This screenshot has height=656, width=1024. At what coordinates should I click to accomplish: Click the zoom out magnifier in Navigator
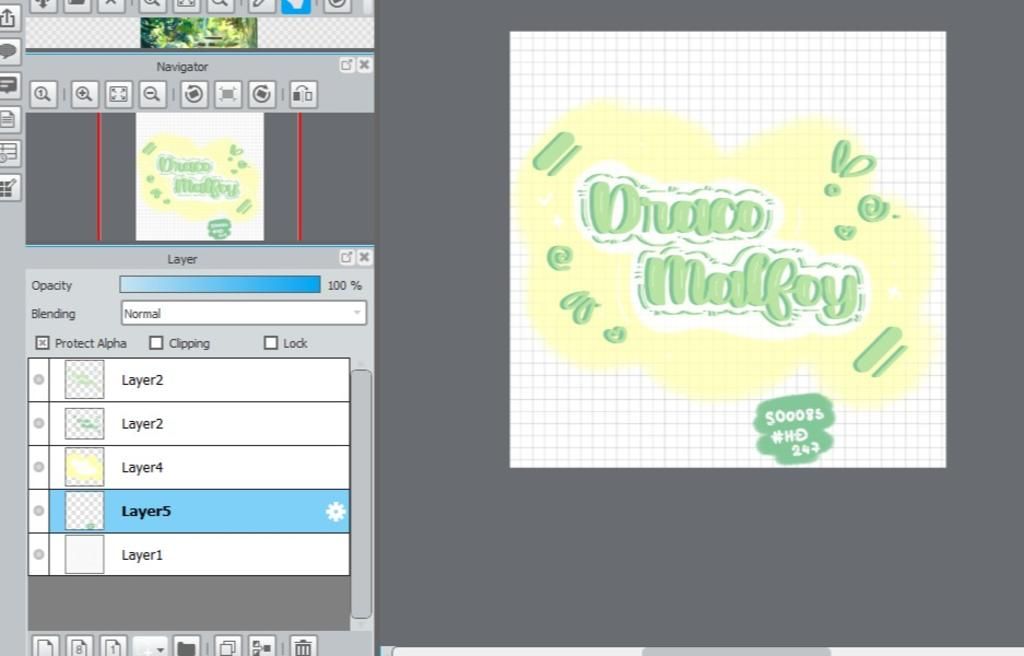[x=152, y=94]
